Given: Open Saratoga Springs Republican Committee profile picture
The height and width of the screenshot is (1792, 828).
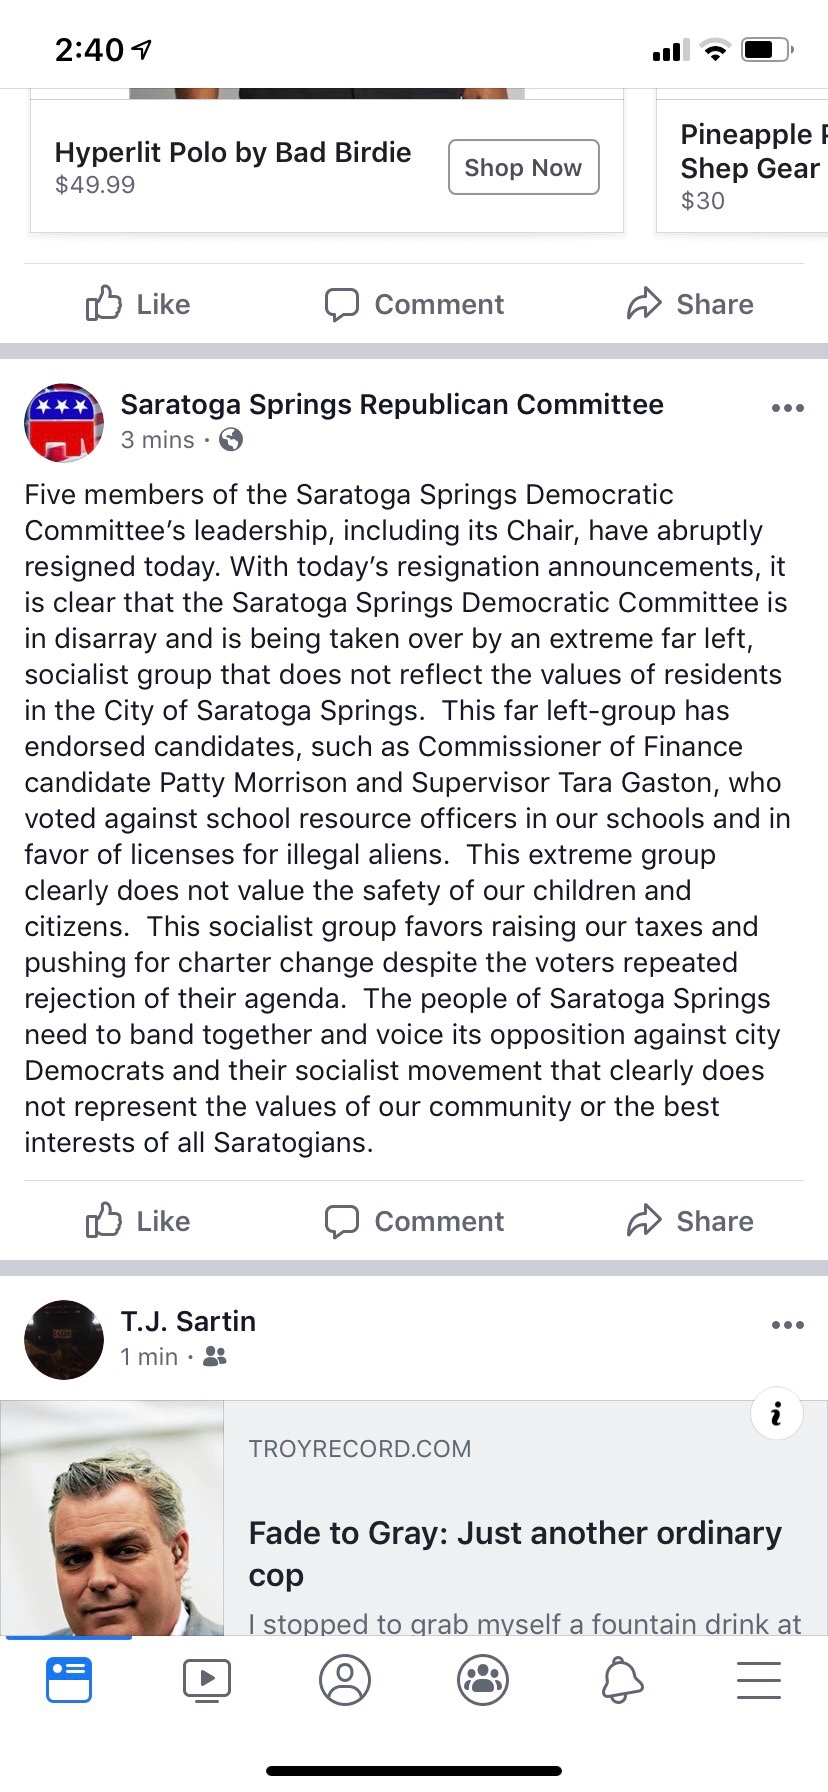Looking at the screenshot, I should tap(64, 422).
